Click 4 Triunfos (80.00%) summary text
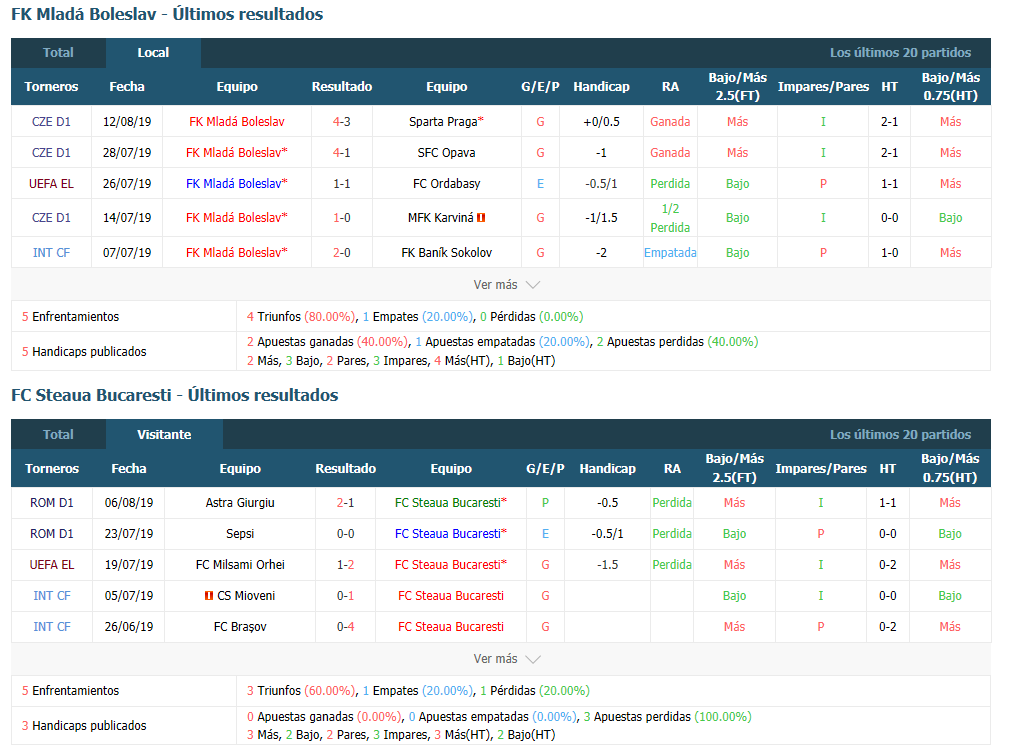 pos(301,316)
